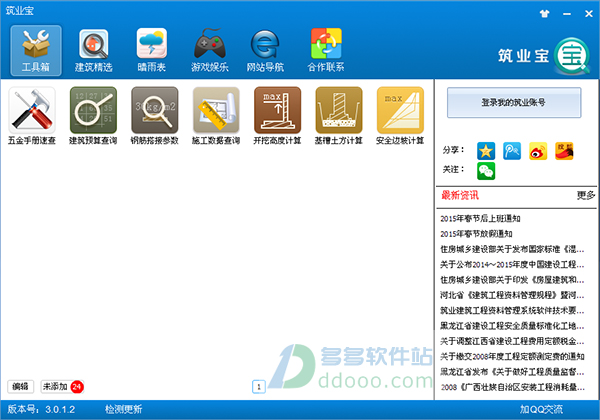The image size is (600, 420).
Task: Open news 黑龙江省发布《关于做好工程质量监督
Action: tap(512, 371)
